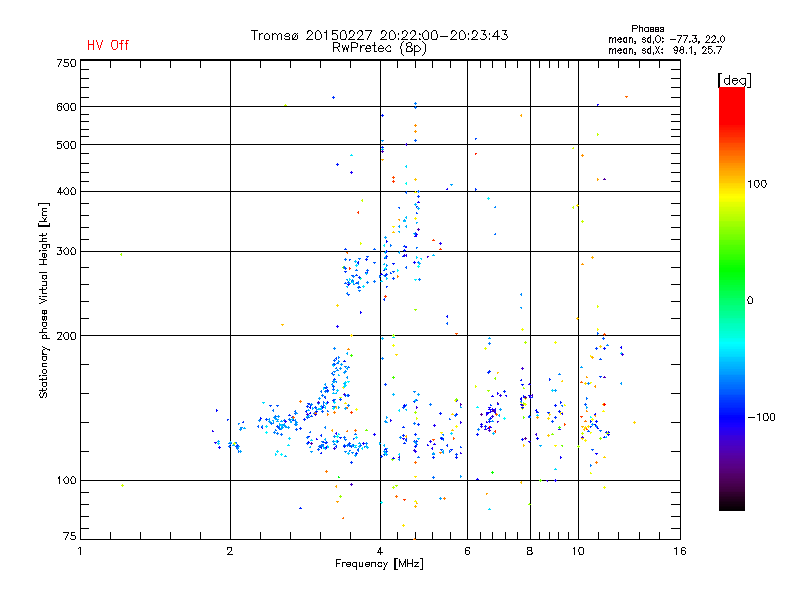Click the x-axis '1' tick label

(x=80, y=551)
